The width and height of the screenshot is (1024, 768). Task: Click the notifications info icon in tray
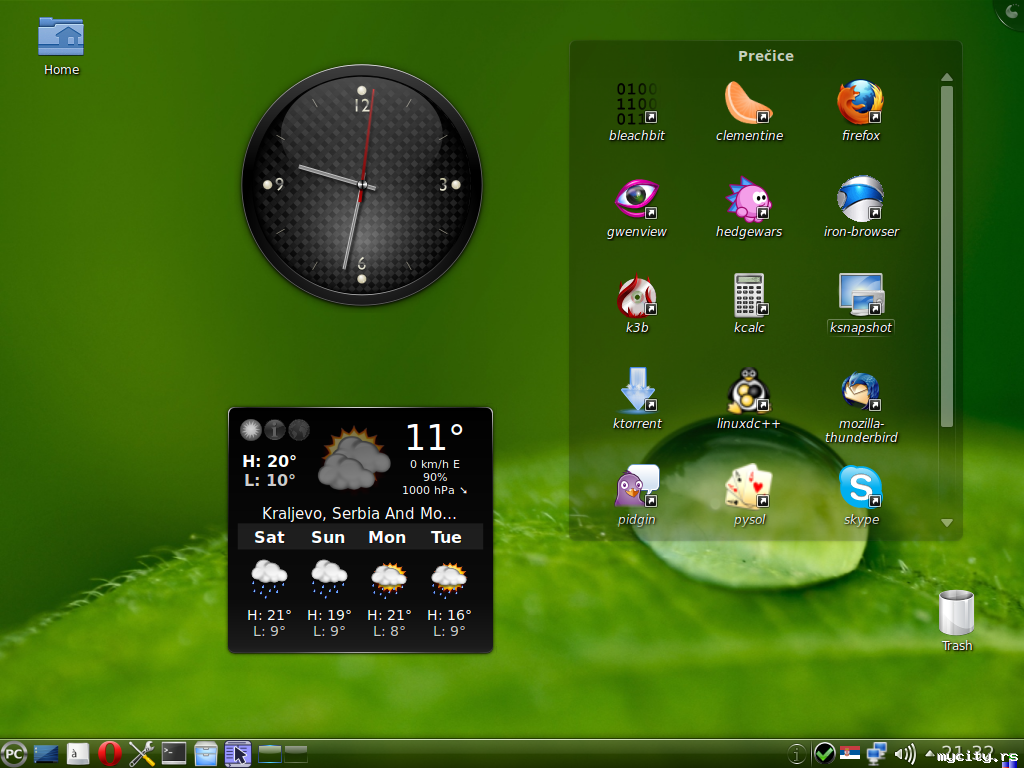click(797, 754)
